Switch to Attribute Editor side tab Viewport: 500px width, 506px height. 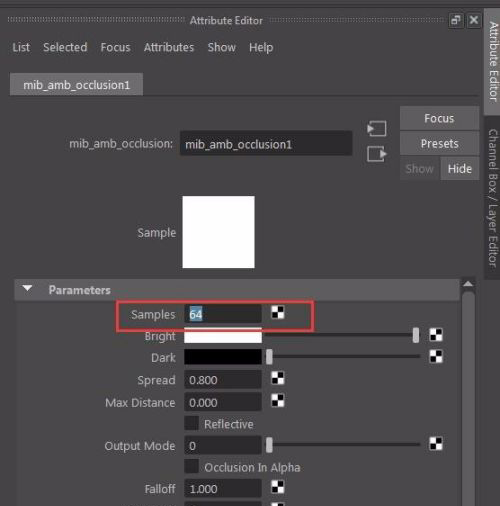click(x=492, y=62)
